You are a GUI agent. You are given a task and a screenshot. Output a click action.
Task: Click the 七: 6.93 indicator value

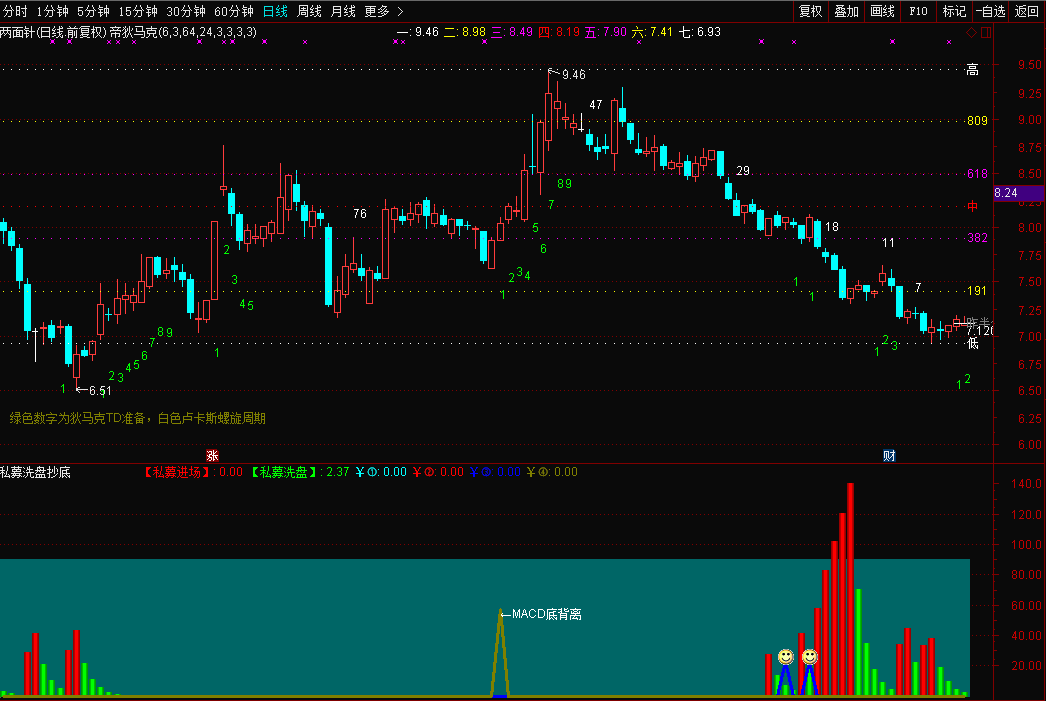point(700,32)
